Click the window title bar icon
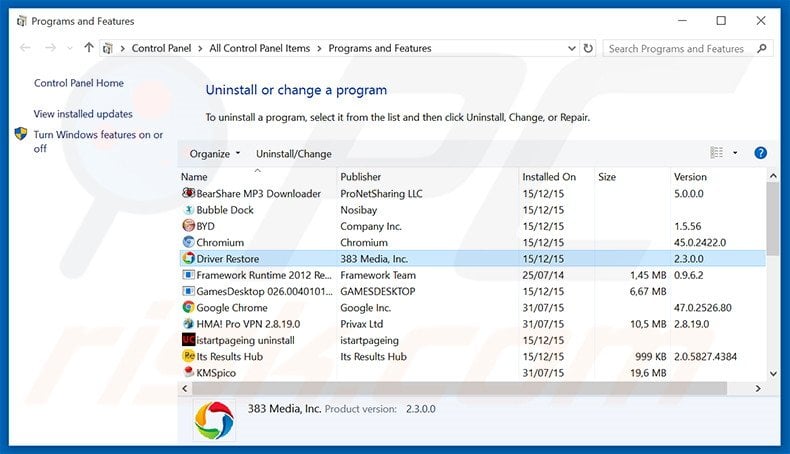 point(22,21)
